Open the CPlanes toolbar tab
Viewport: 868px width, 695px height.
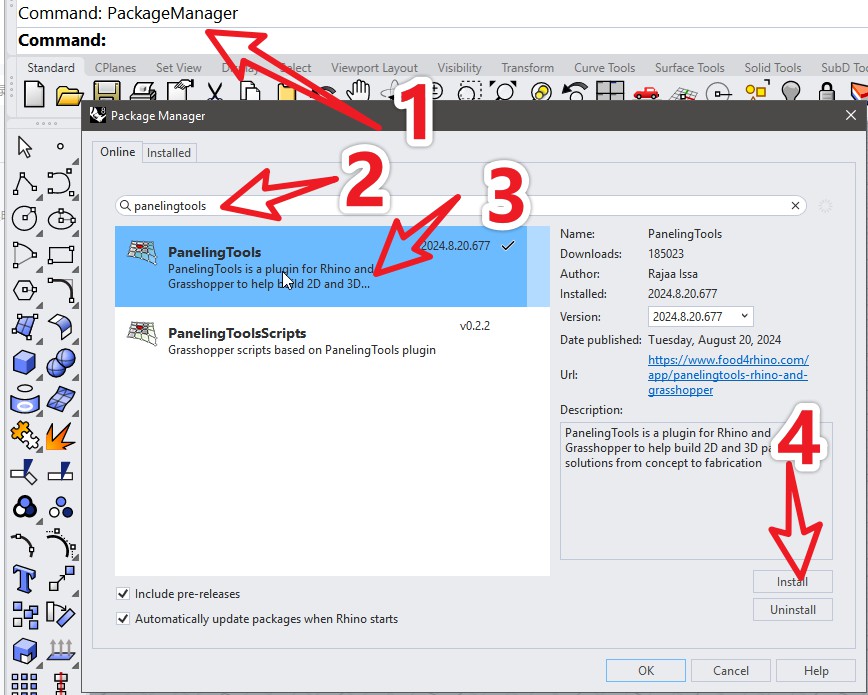click(115, 68)
